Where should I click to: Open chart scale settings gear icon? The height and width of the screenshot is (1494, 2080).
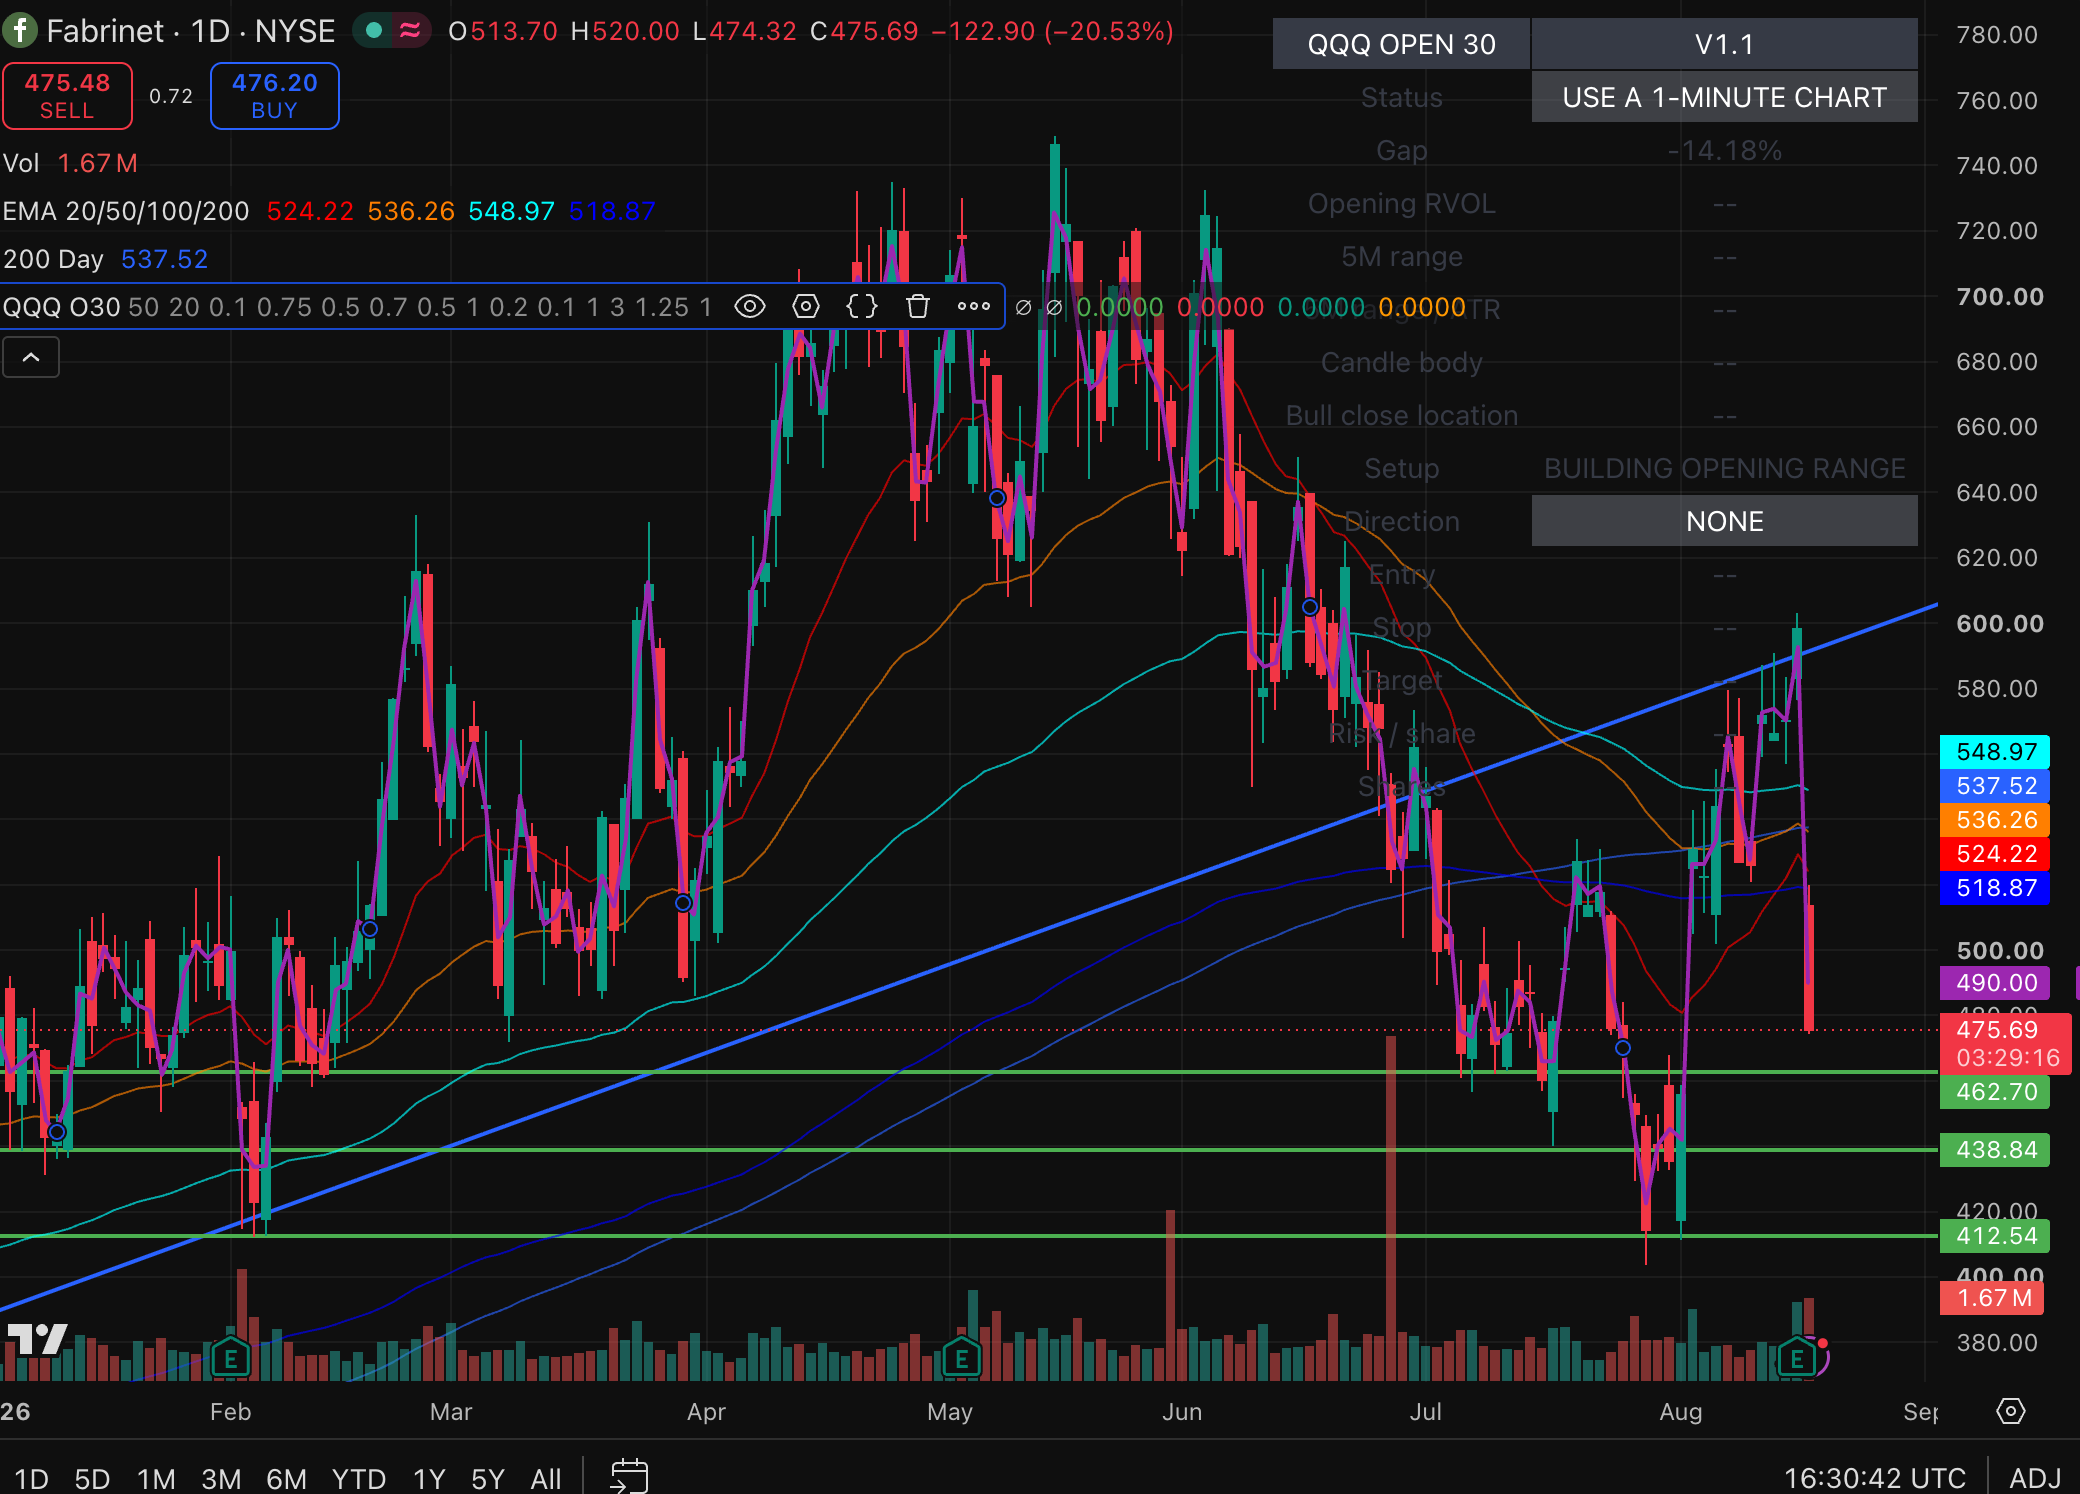[x=2010, y=1411]
